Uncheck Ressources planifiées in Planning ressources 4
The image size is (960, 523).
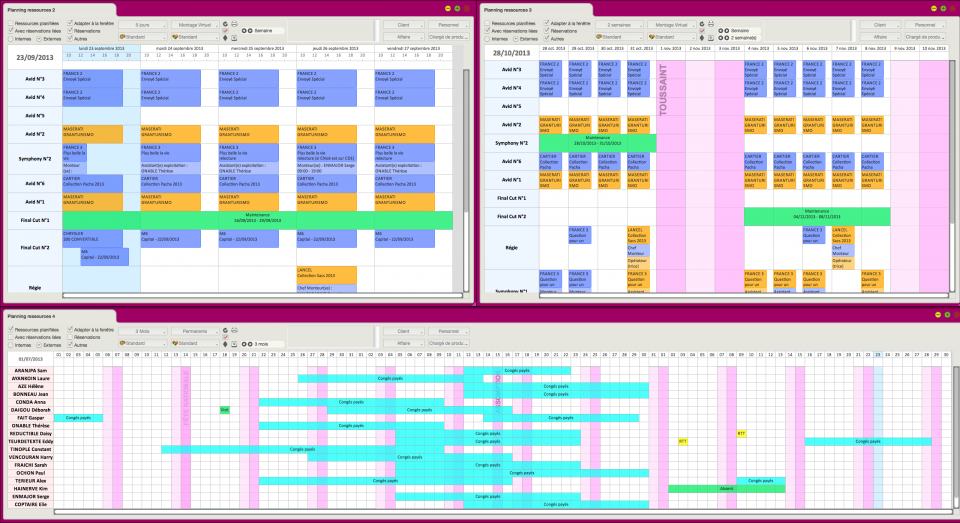tap(10, 329)
